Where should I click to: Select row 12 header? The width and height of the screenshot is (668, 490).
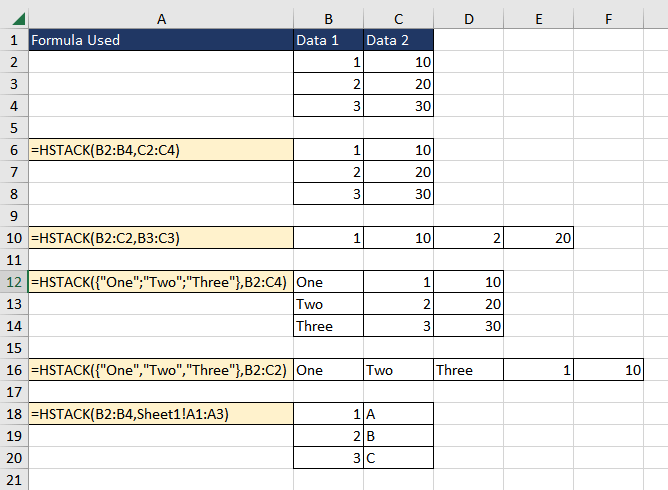coord(14,282)
